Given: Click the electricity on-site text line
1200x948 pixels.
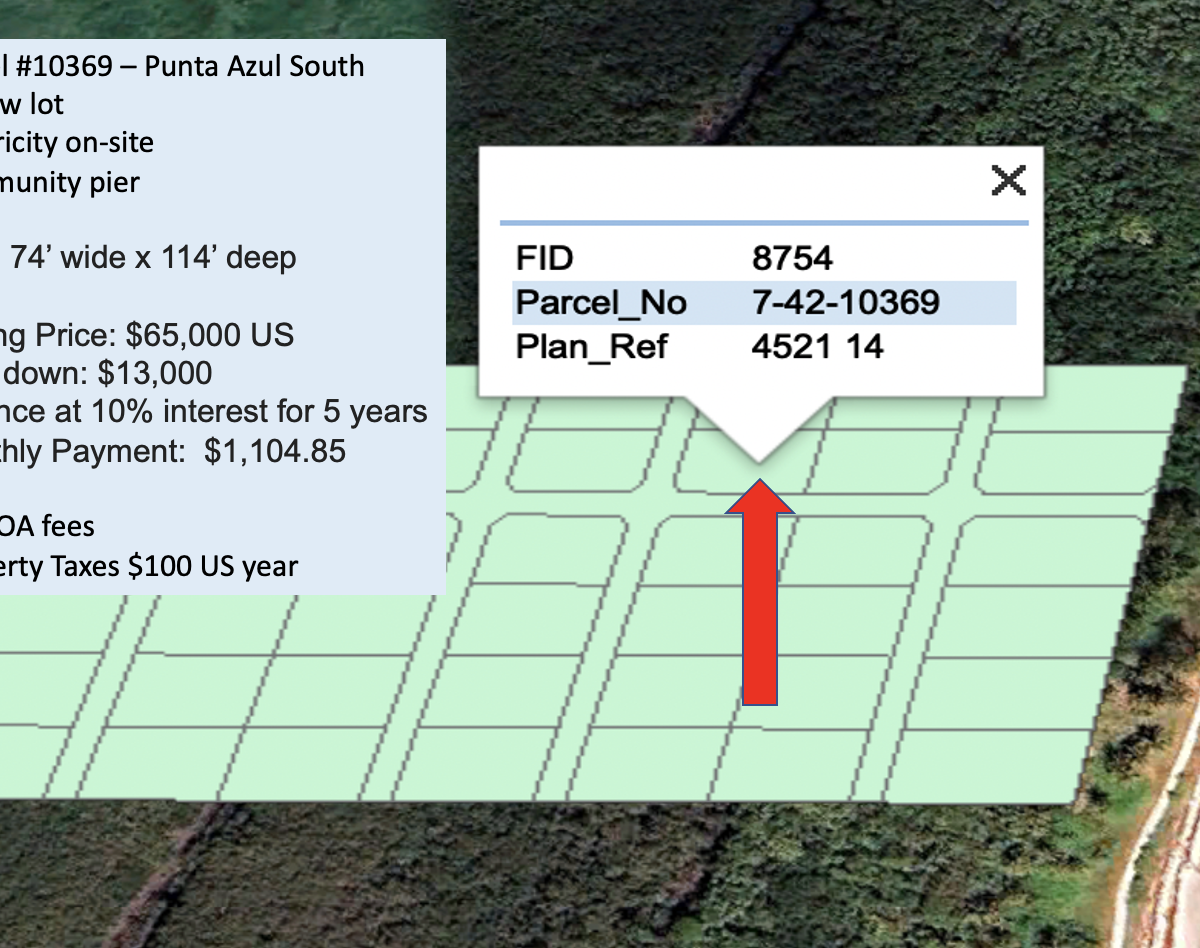Looking at the screenshot, I should [77, 143].
